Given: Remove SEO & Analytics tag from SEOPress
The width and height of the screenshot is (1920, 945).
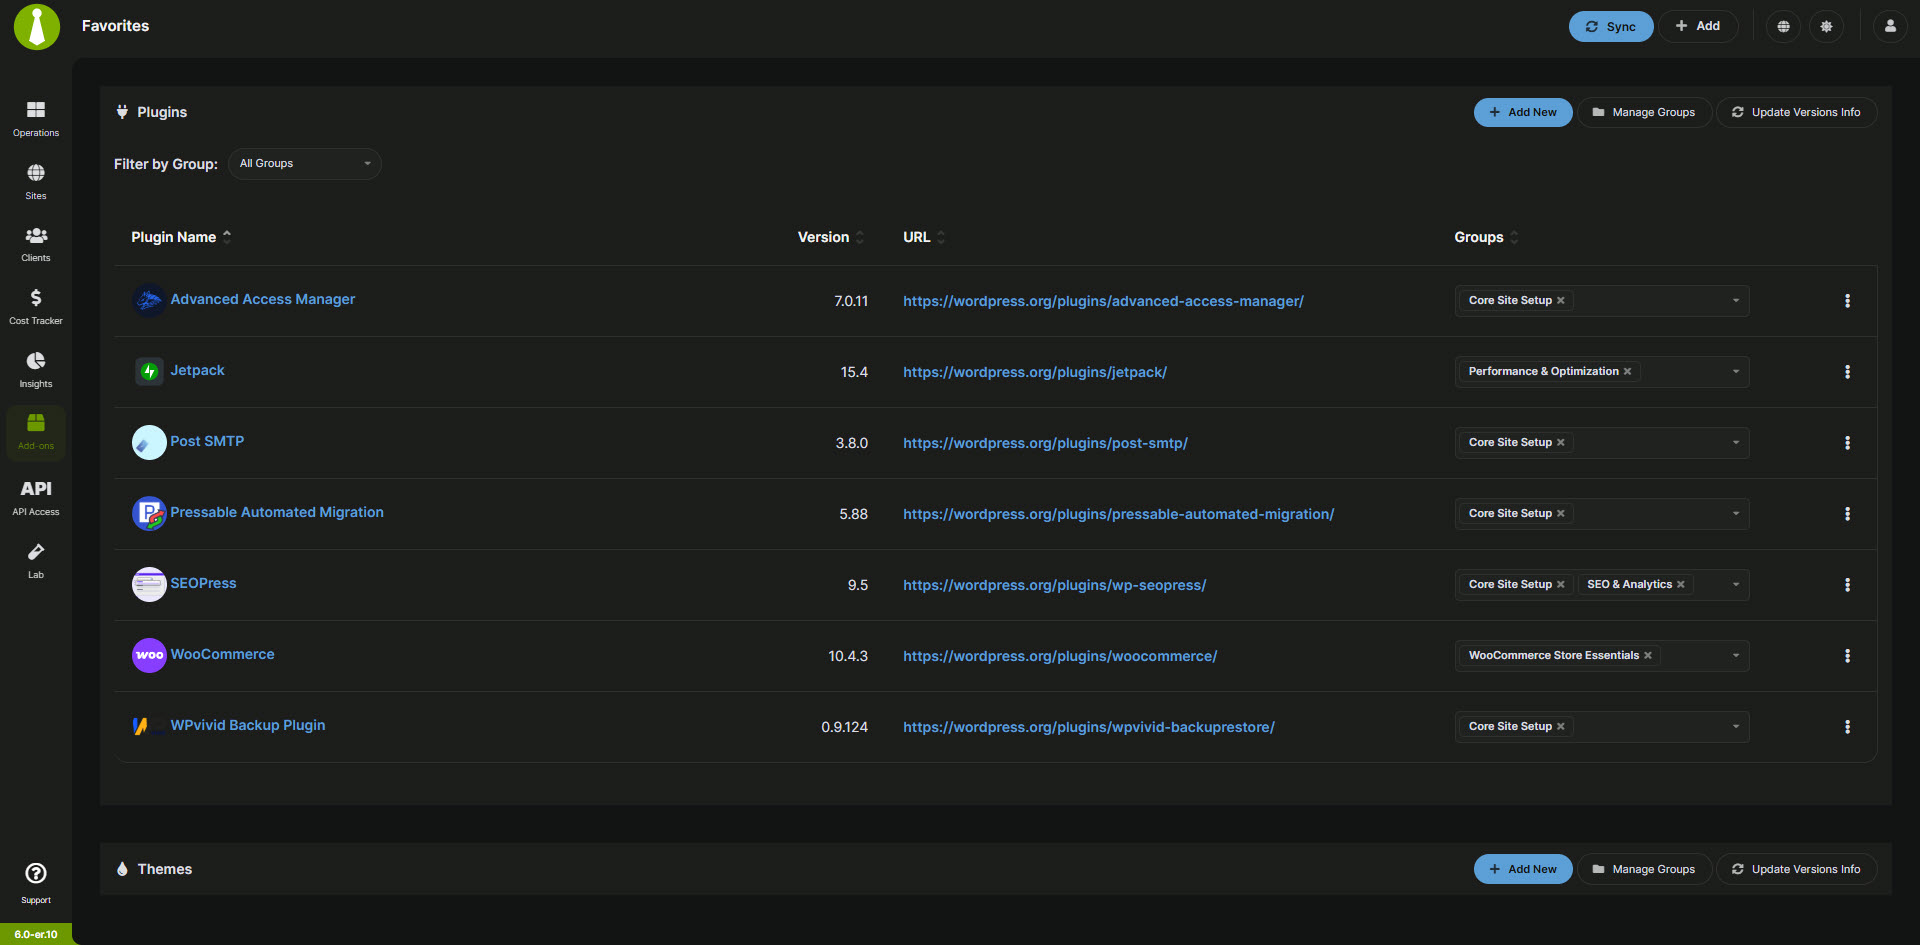Looking at the screenshot, I should pyautogui.click(x=1681, y=584).
